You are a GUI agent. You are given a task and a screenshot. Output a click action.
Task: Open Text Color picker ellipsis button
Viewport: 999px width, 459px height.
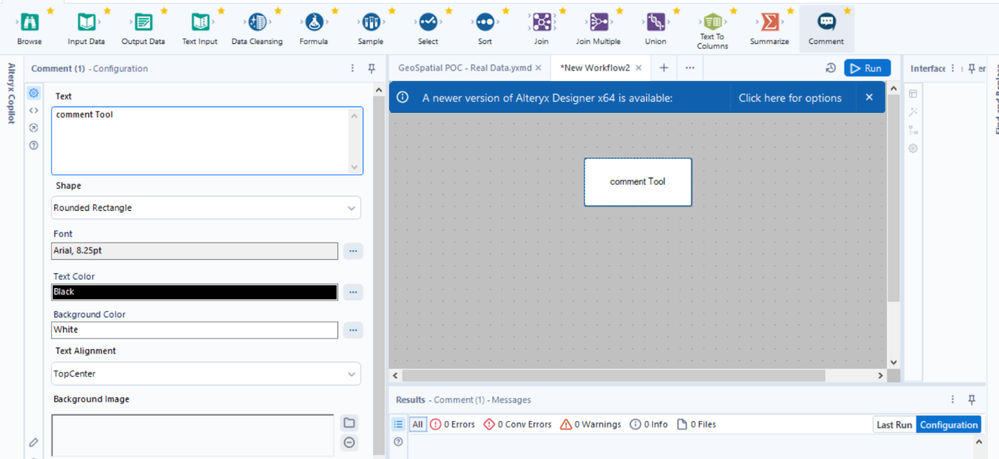353,292
